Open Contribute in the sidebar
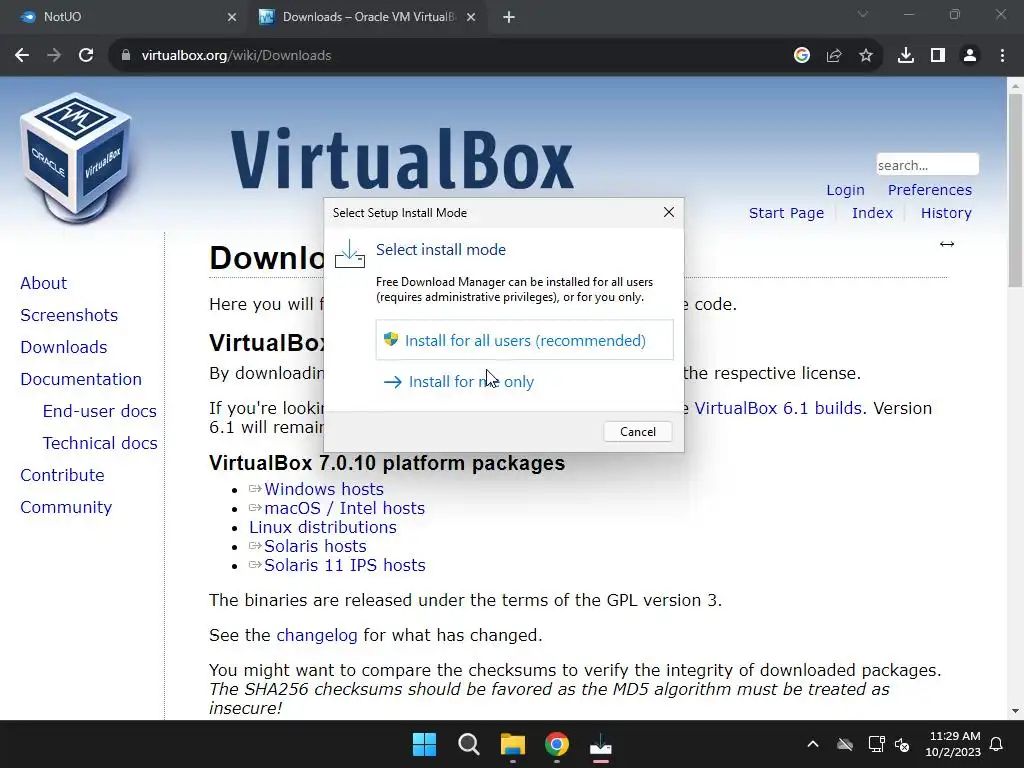This screenshot has width=1024, height=768. click(63, 475)
